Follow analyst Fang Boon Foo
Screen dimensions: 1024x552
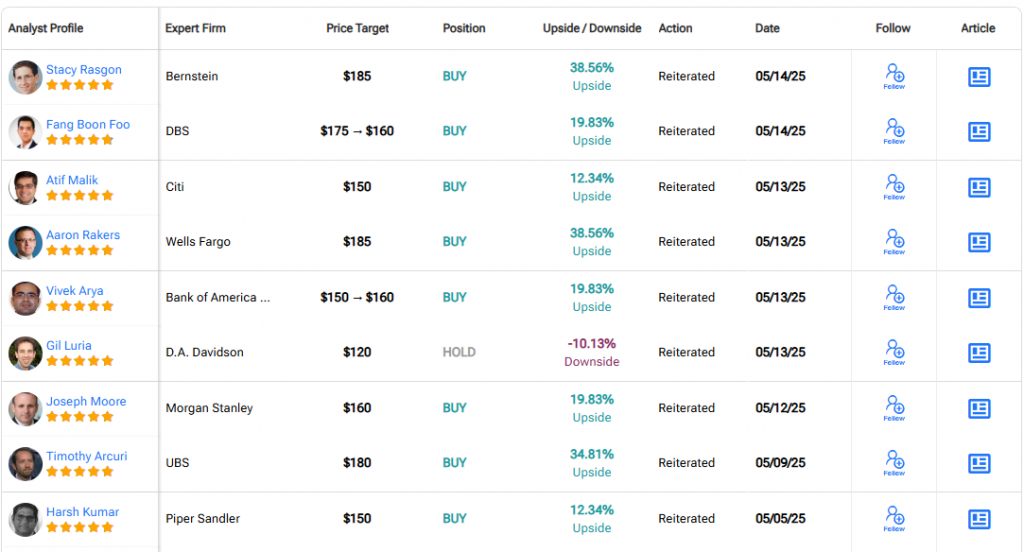[x=894, y=131]
